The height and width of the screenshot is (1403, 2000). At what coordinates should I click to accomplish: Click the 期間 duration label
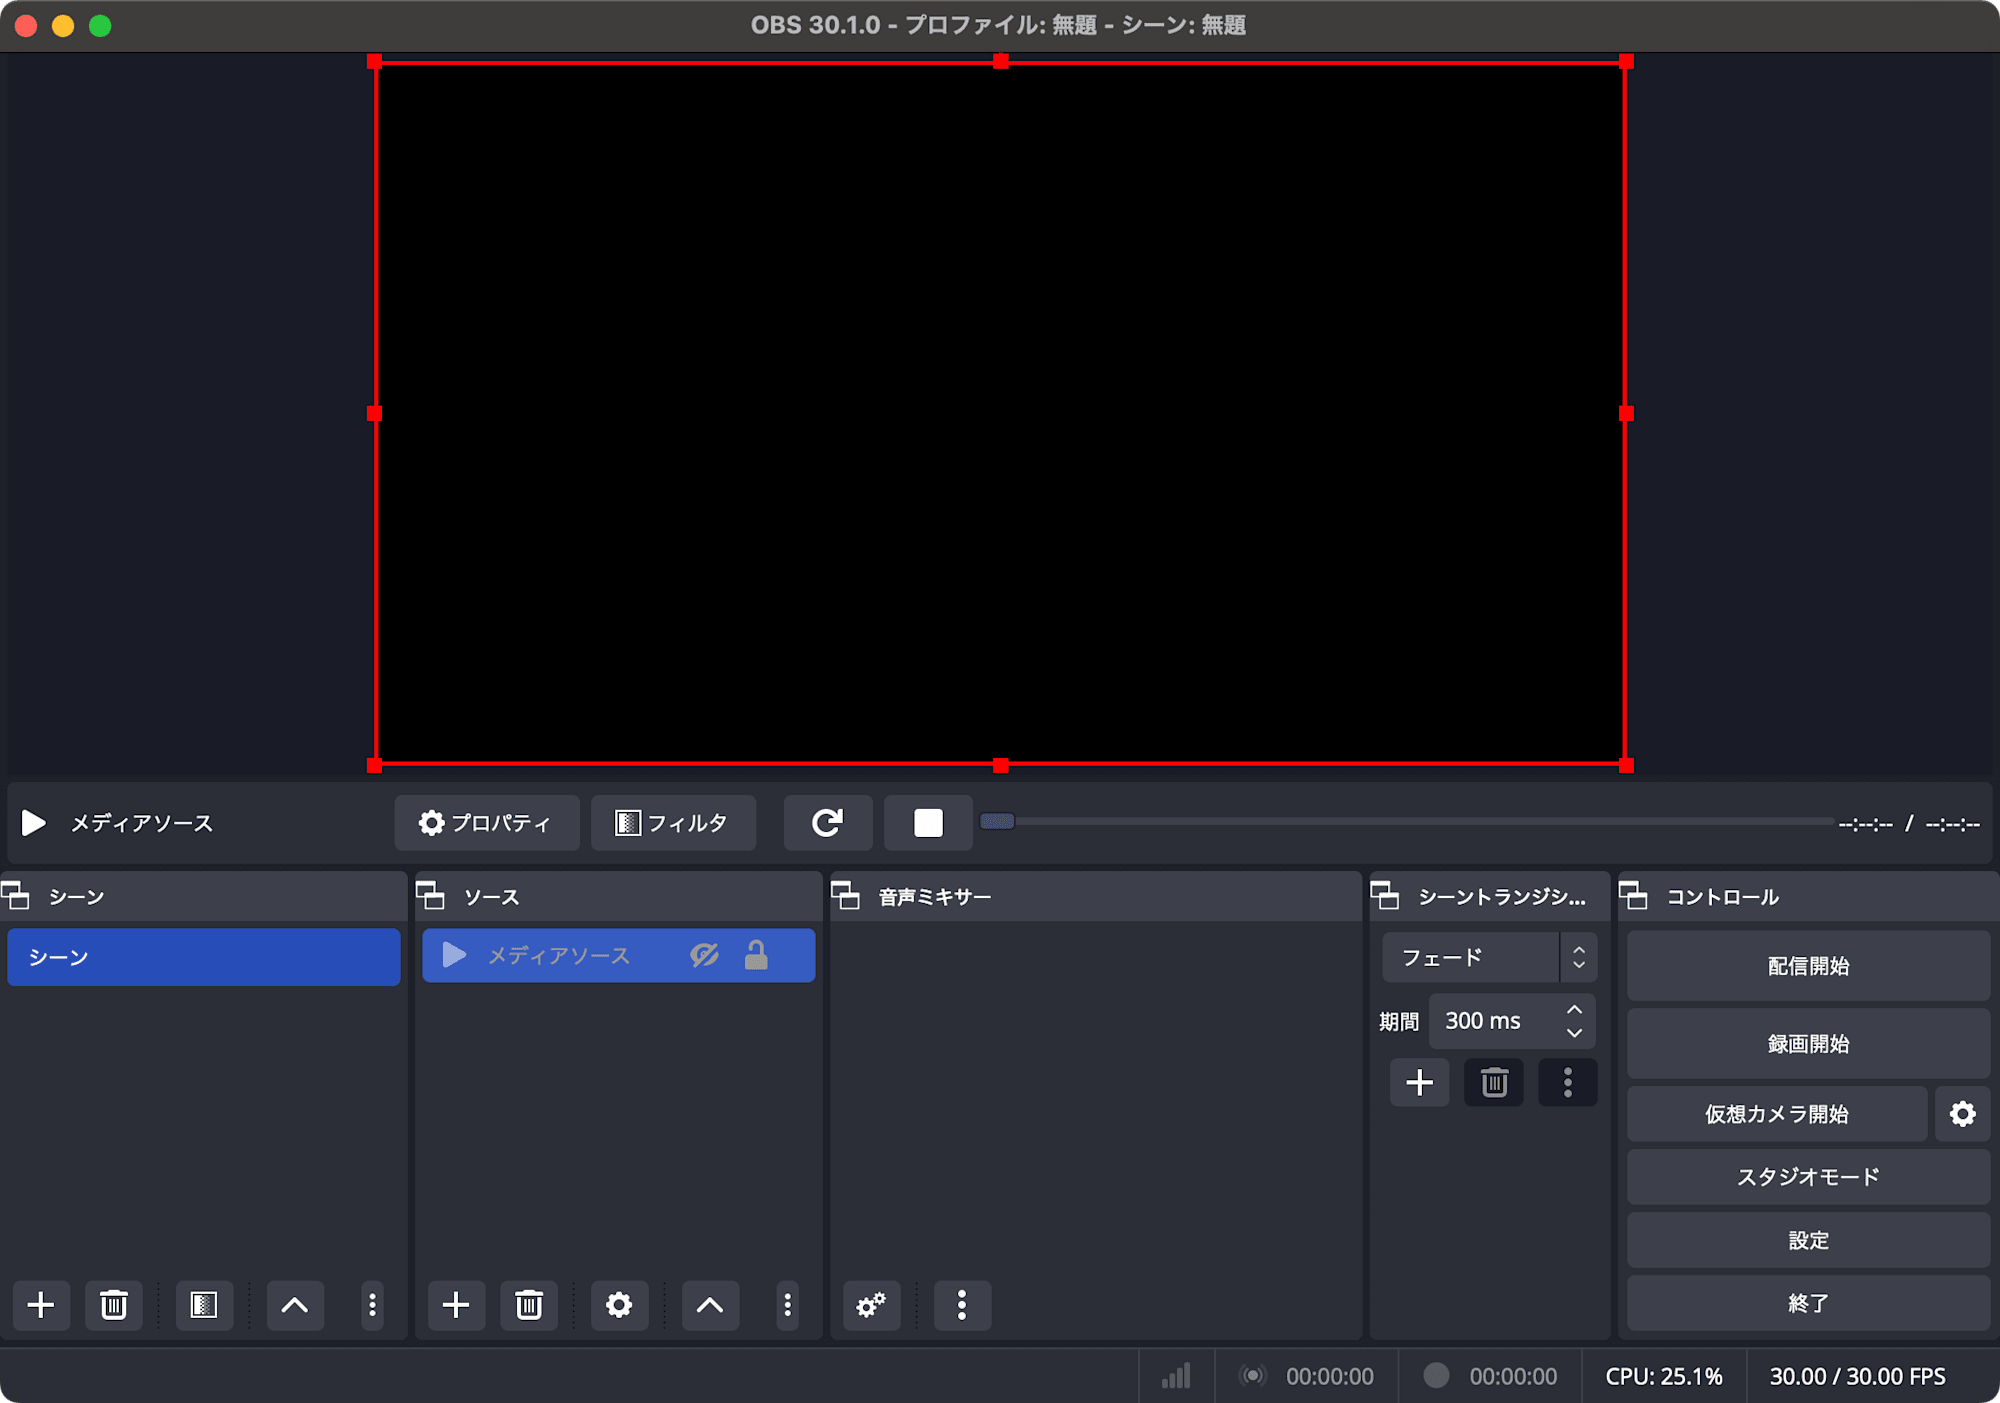pyautogui.click(x=1399, y=1021)
